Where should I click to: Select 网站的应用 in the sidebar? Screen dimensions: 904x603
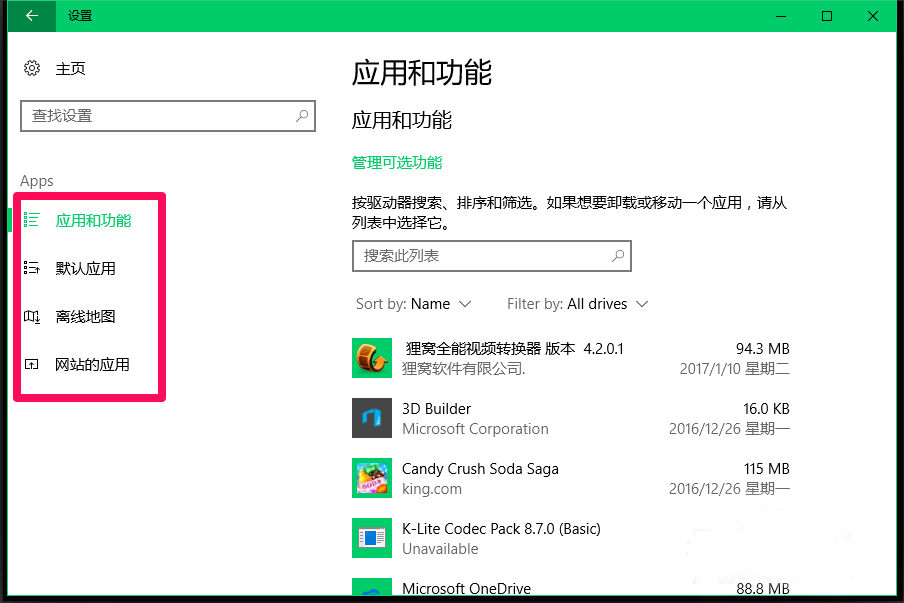92,365
